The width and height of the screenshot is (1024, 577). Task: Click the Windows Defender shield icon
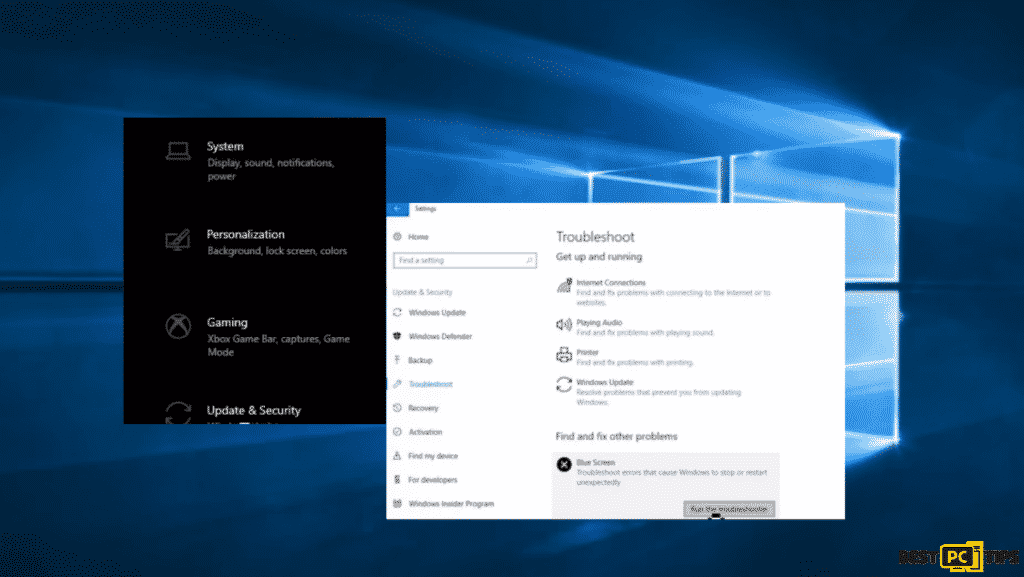[x=397, y=336]
